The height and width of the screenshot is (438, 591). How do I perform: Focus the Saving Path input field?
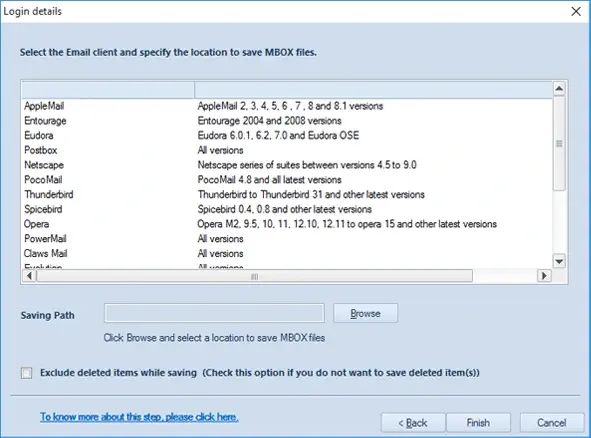(x=214, y=313)
